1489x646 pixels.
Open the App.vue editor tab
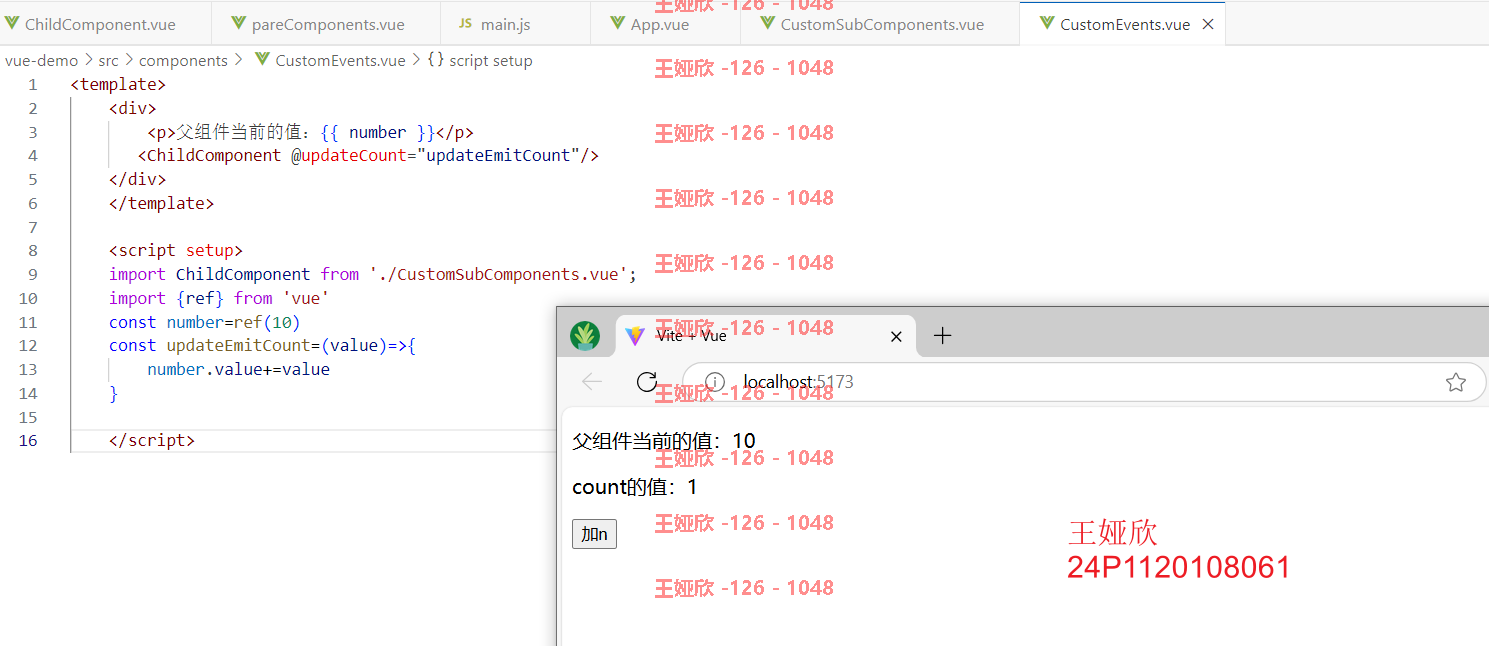(665, 24)
